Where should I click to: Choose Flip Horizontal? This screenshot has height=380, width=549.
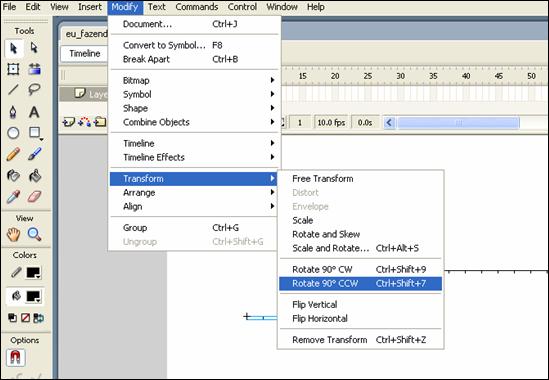click(x=361, y=319)
